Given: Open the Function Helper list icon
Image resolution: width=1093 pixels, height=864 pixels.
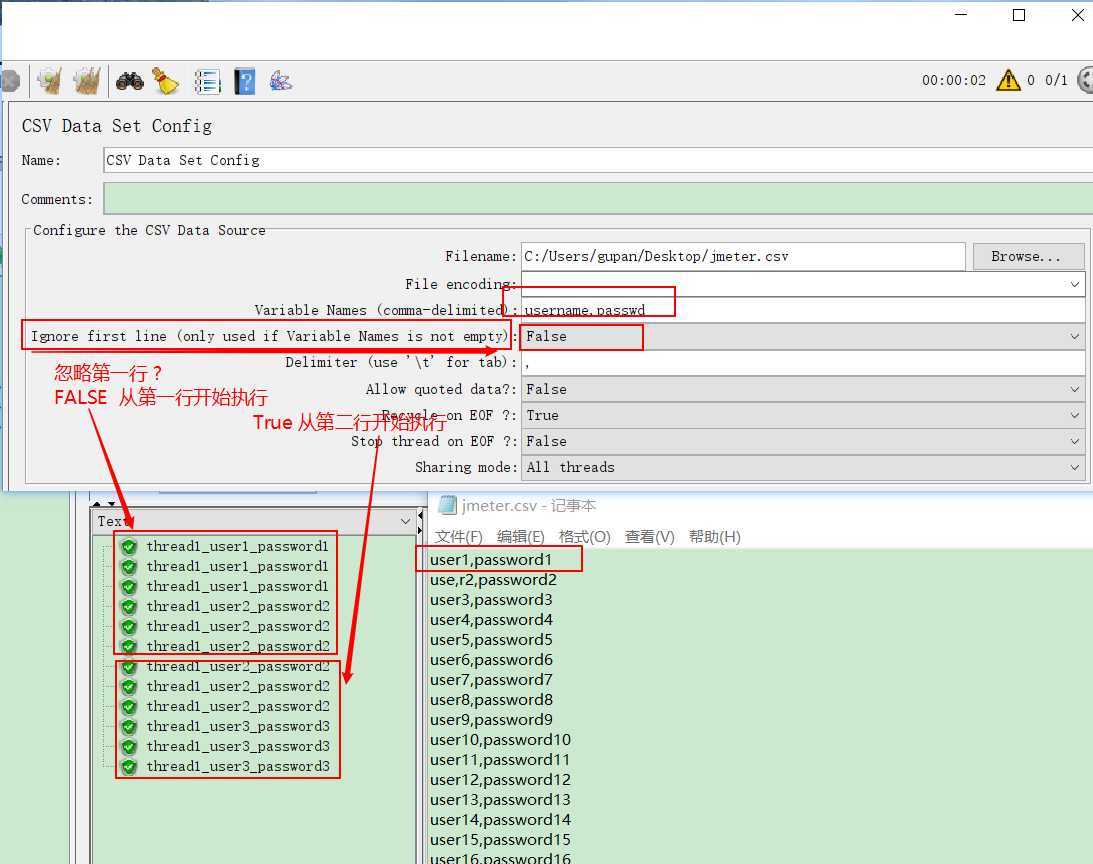Looking at the screenshot, I should 207,82.
